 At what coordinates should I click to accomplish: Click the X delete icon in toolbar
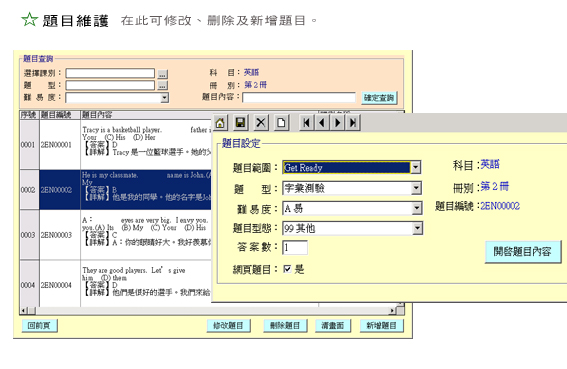click(x=261, y=123)
